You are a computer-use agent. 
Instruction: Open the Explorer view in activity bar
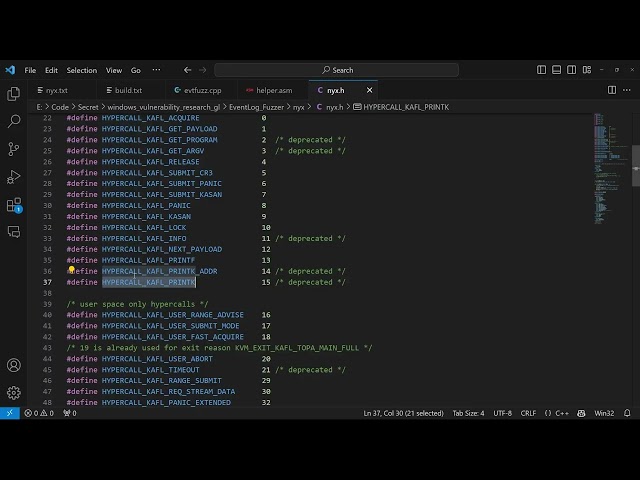click(13, 94)
